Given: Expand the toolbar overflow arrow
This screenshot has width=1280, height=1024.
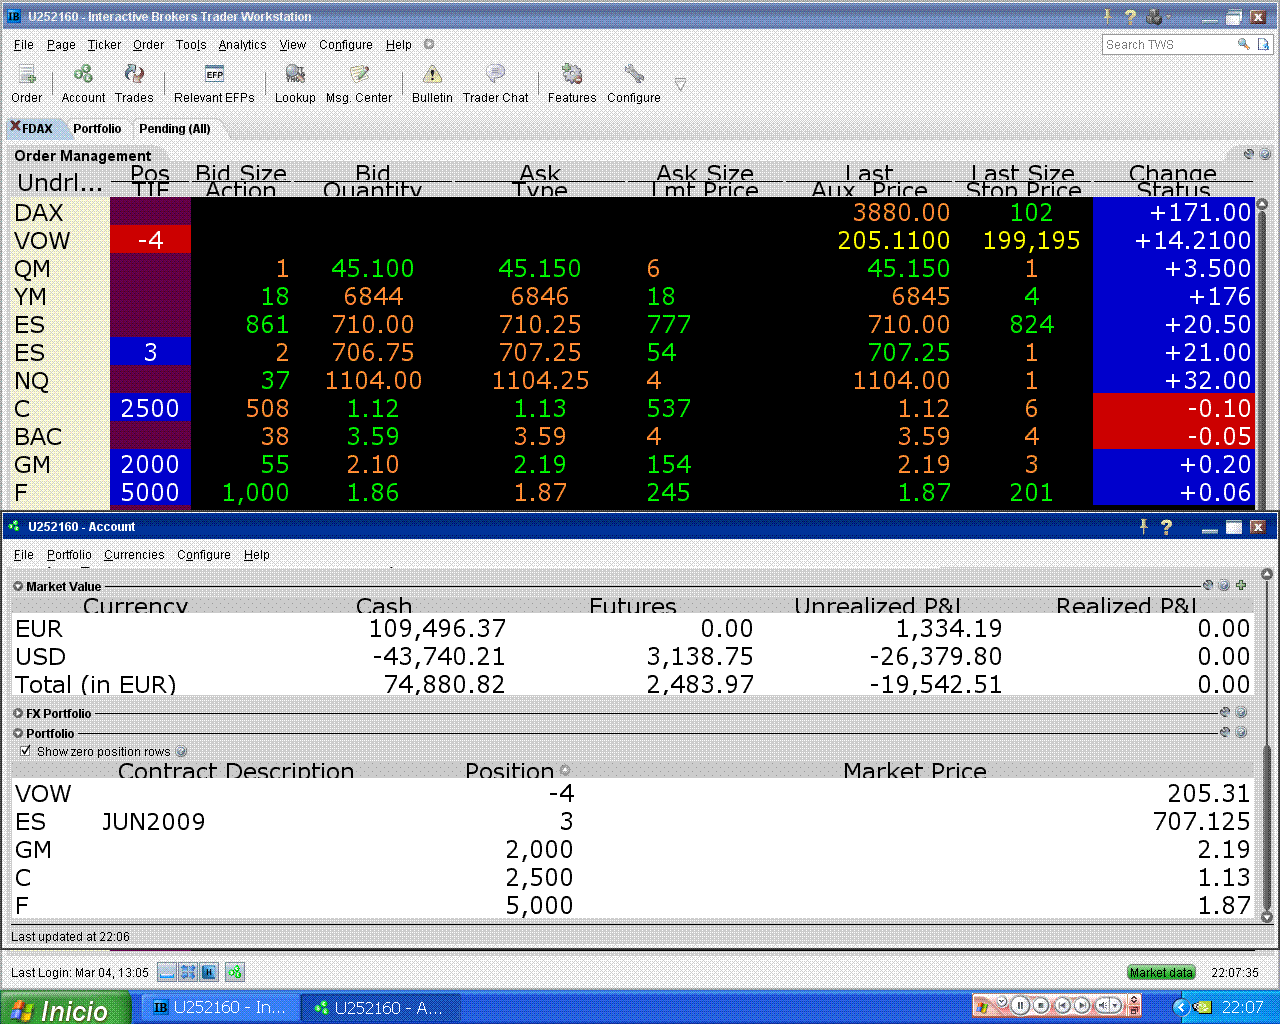Looking at the screenshot, I should click(x=680, y=85).
